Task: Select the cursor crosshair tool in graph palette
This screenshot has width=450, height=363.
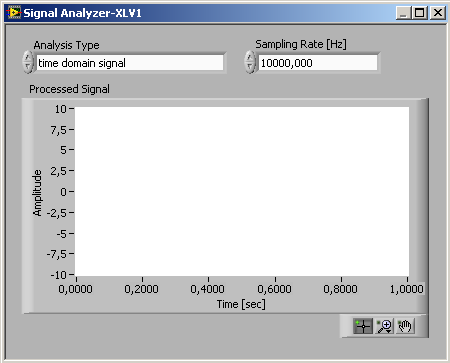Action: [x=363, y=326]
